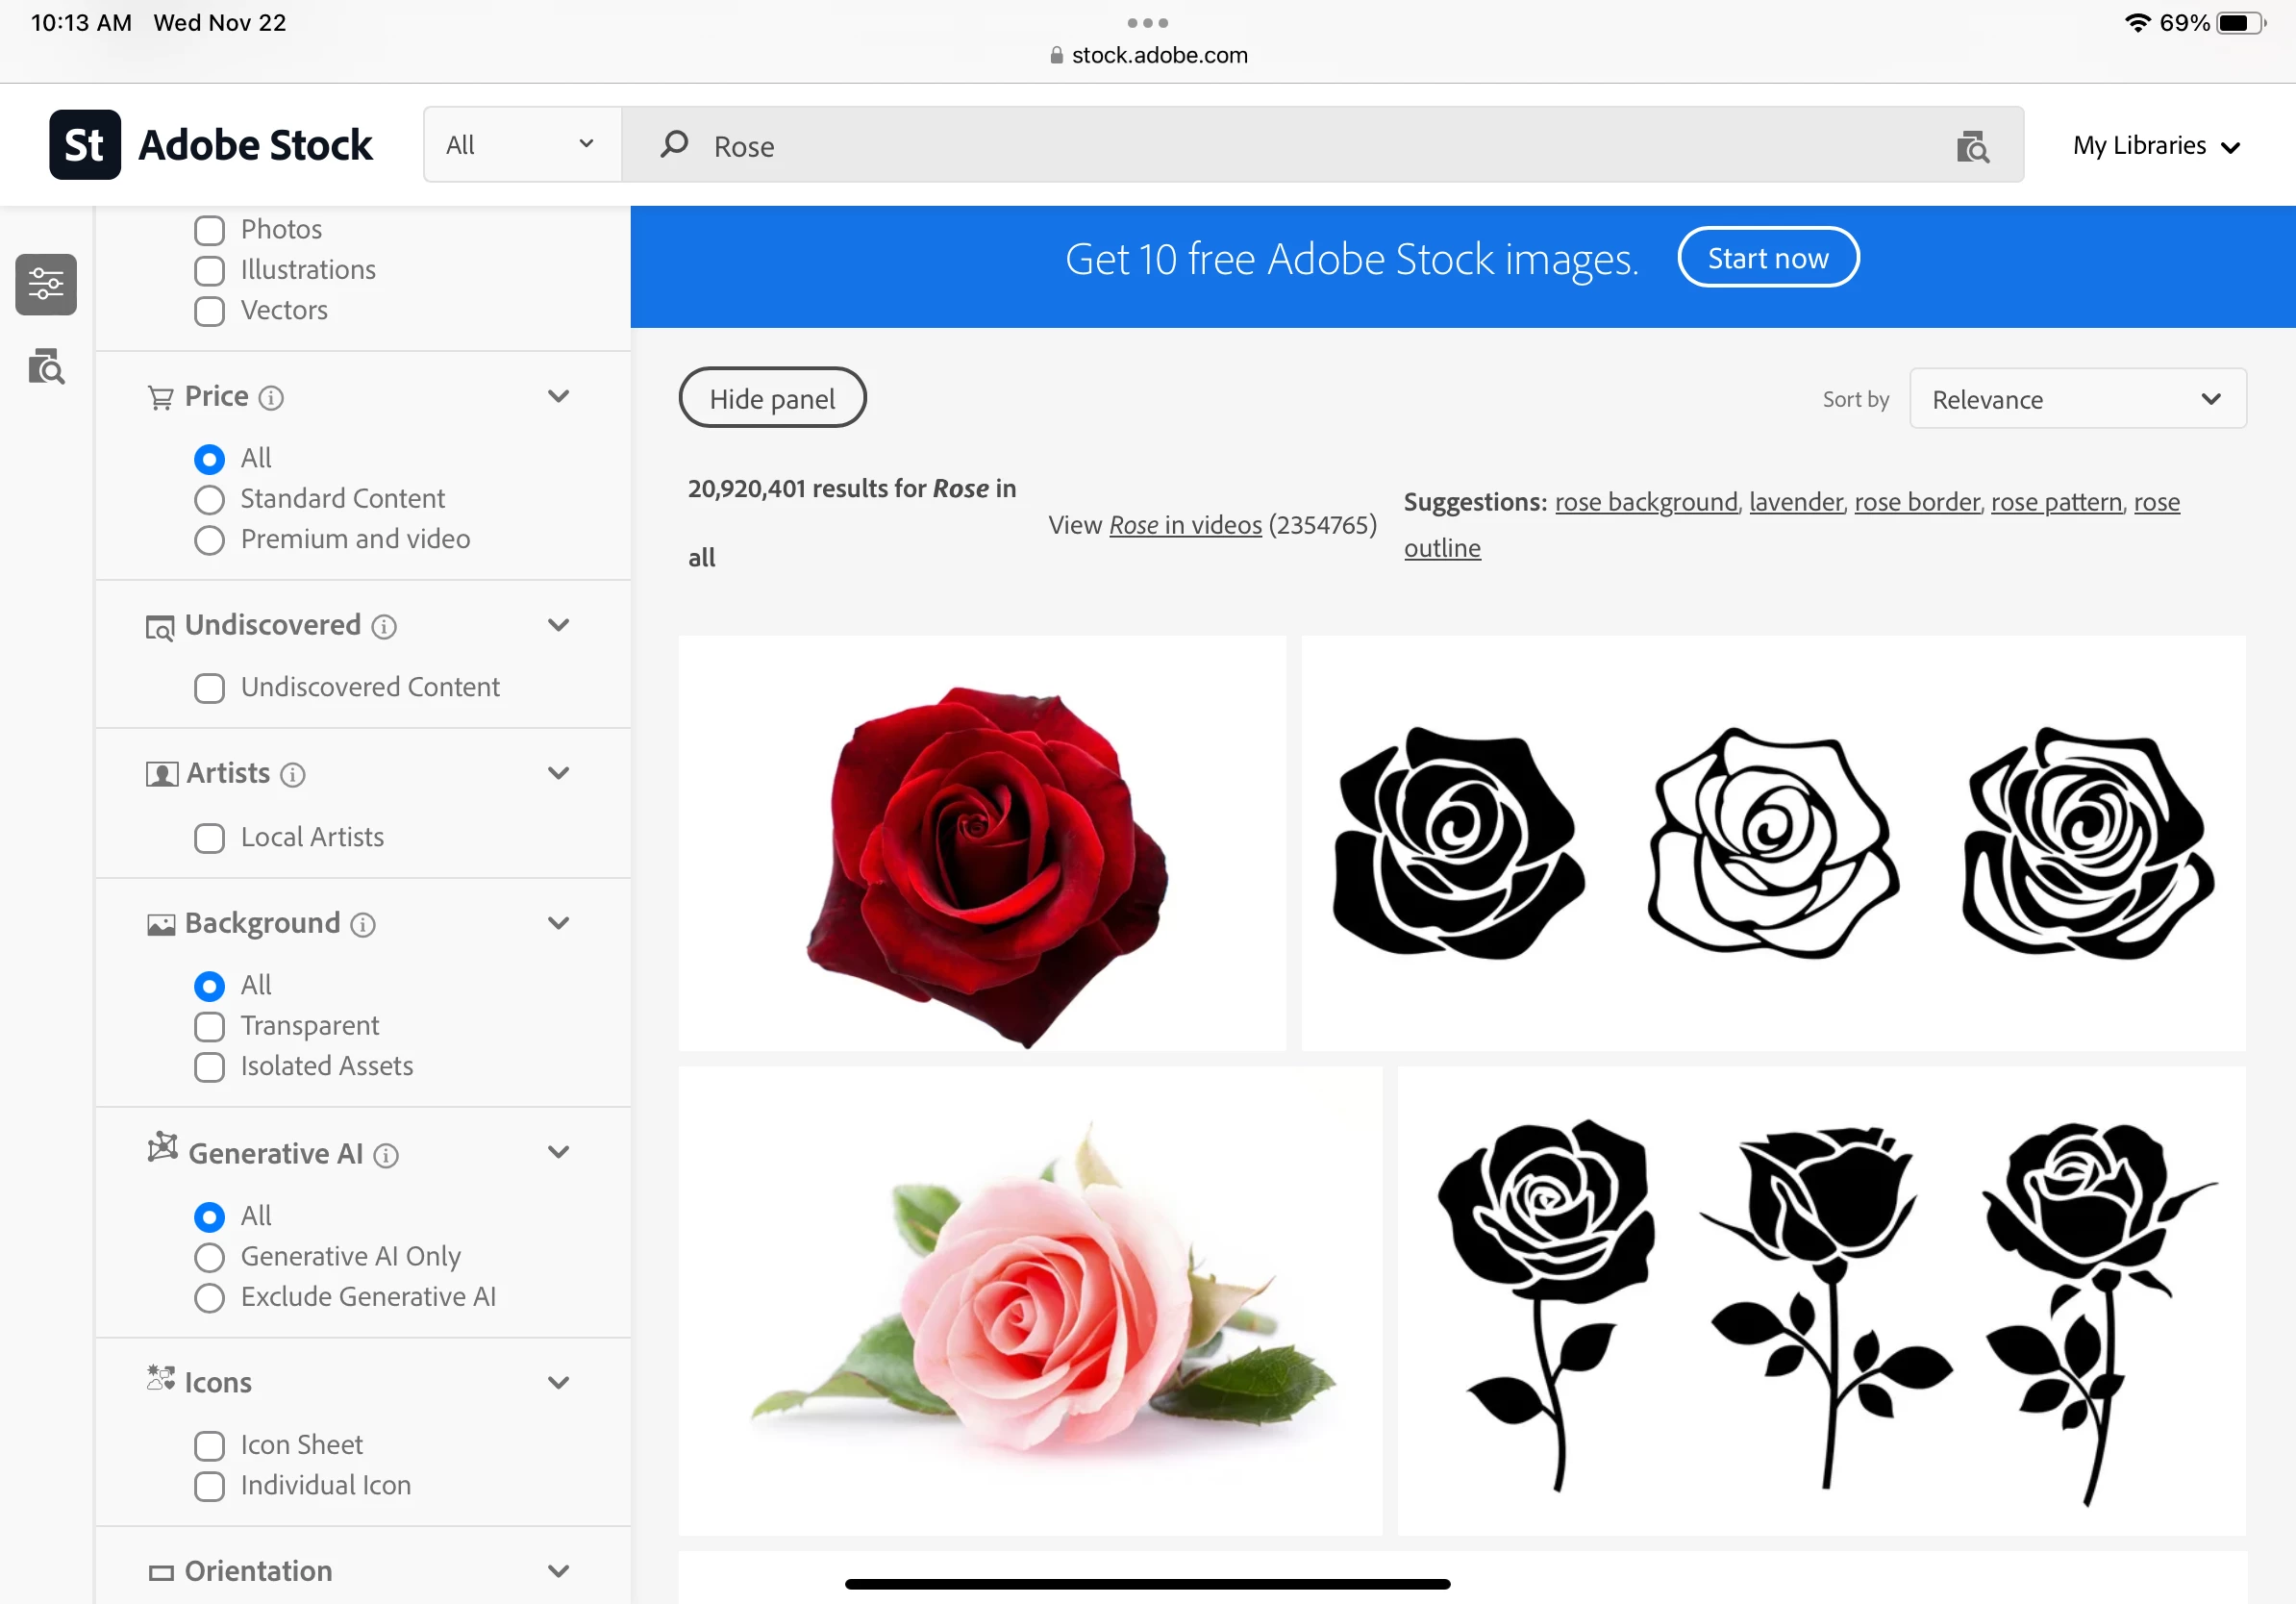Check the Undiscovered Content checkbox
This screenshot has height=1604, width=2296.
[209, 688]
